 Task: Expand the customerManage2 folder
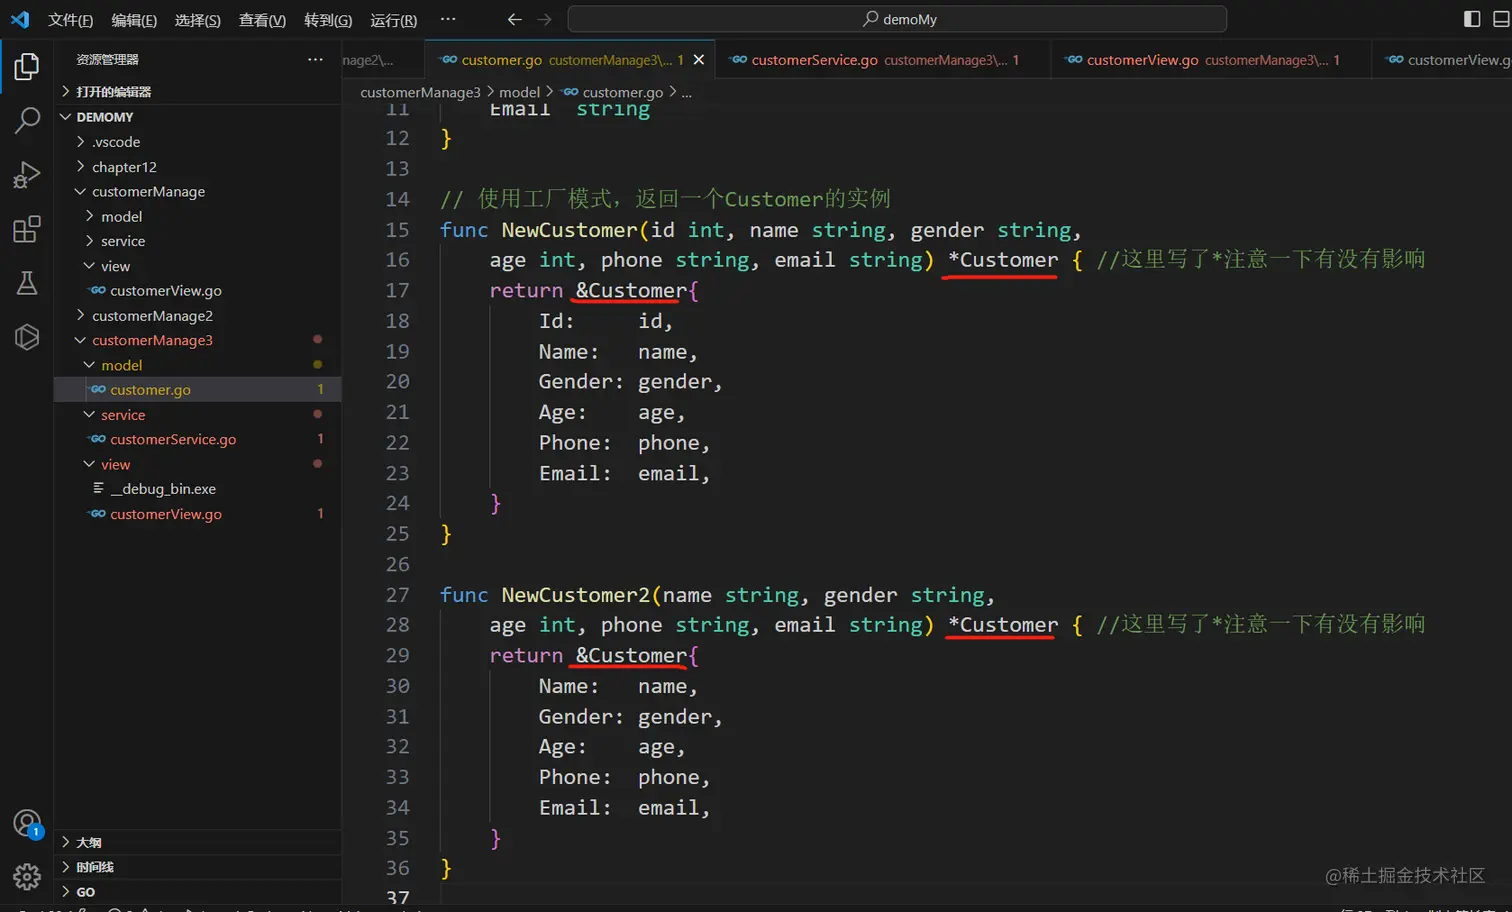tap(152, 316)
